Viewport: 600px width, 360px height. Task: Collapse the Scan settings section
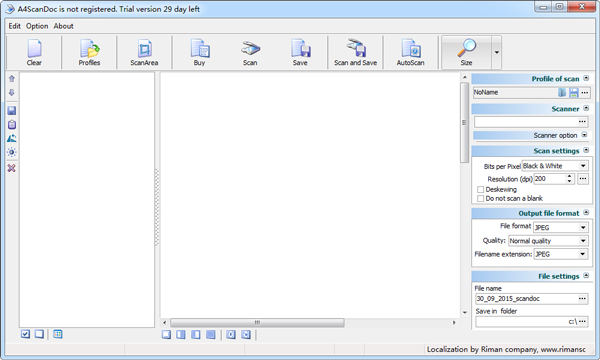[x=586, y=150]
